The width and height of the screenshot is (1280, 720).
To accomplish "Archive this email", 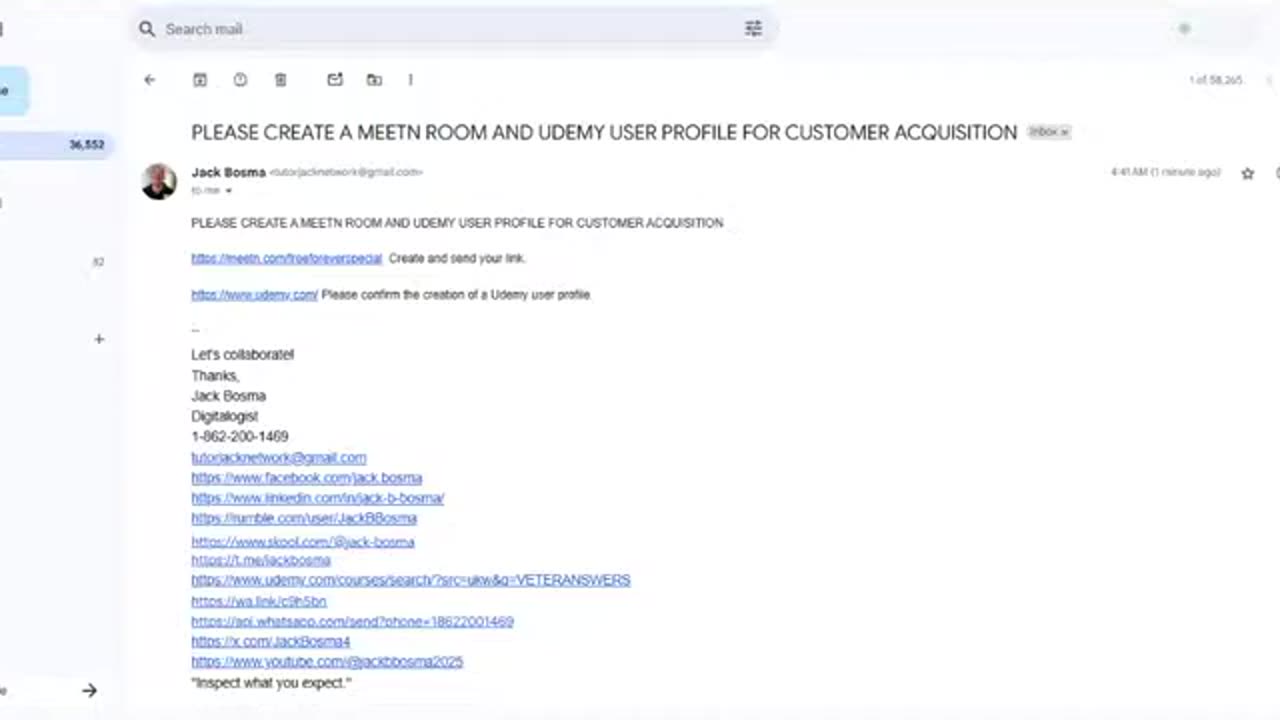I will point(200,80).
